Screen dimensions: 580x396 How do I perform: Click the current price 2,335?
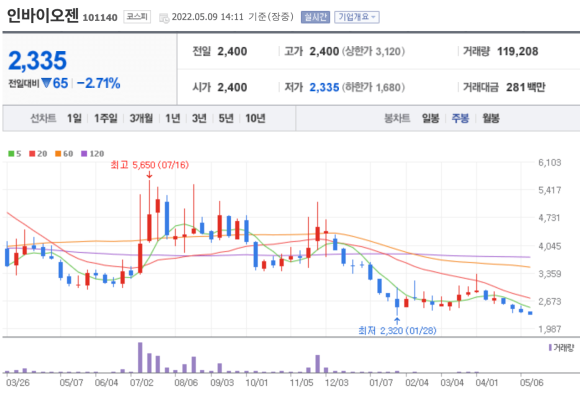[x=37, y=61]
